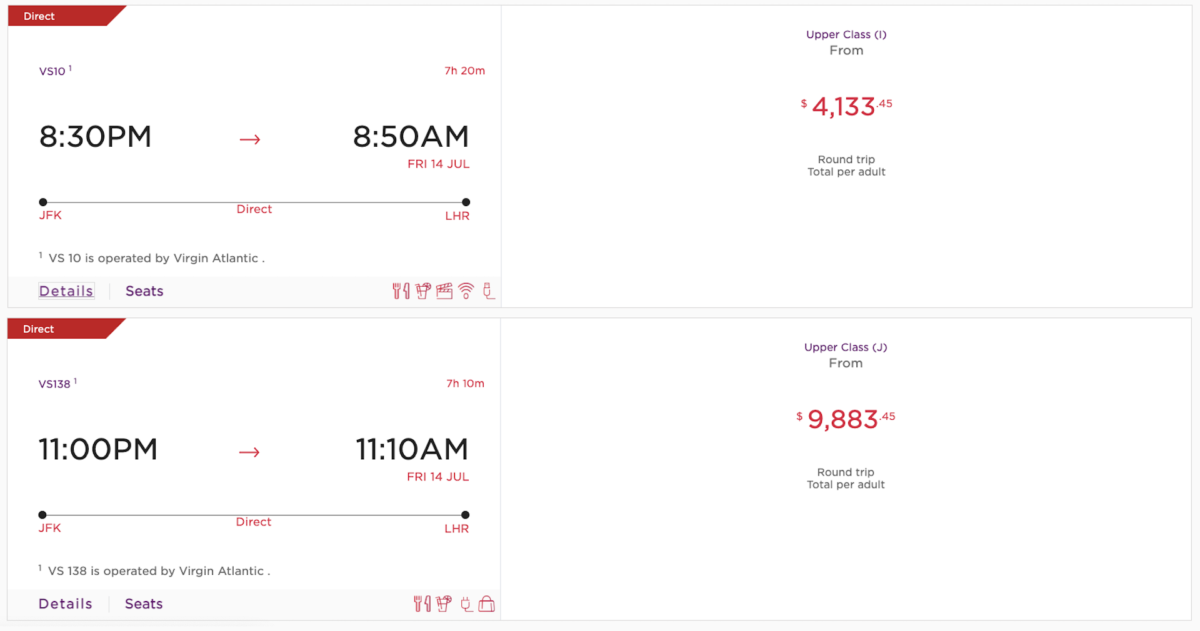1200x631 pixels.
Task: Click the VS10 flight number footnote link
Action: (50, 70)
